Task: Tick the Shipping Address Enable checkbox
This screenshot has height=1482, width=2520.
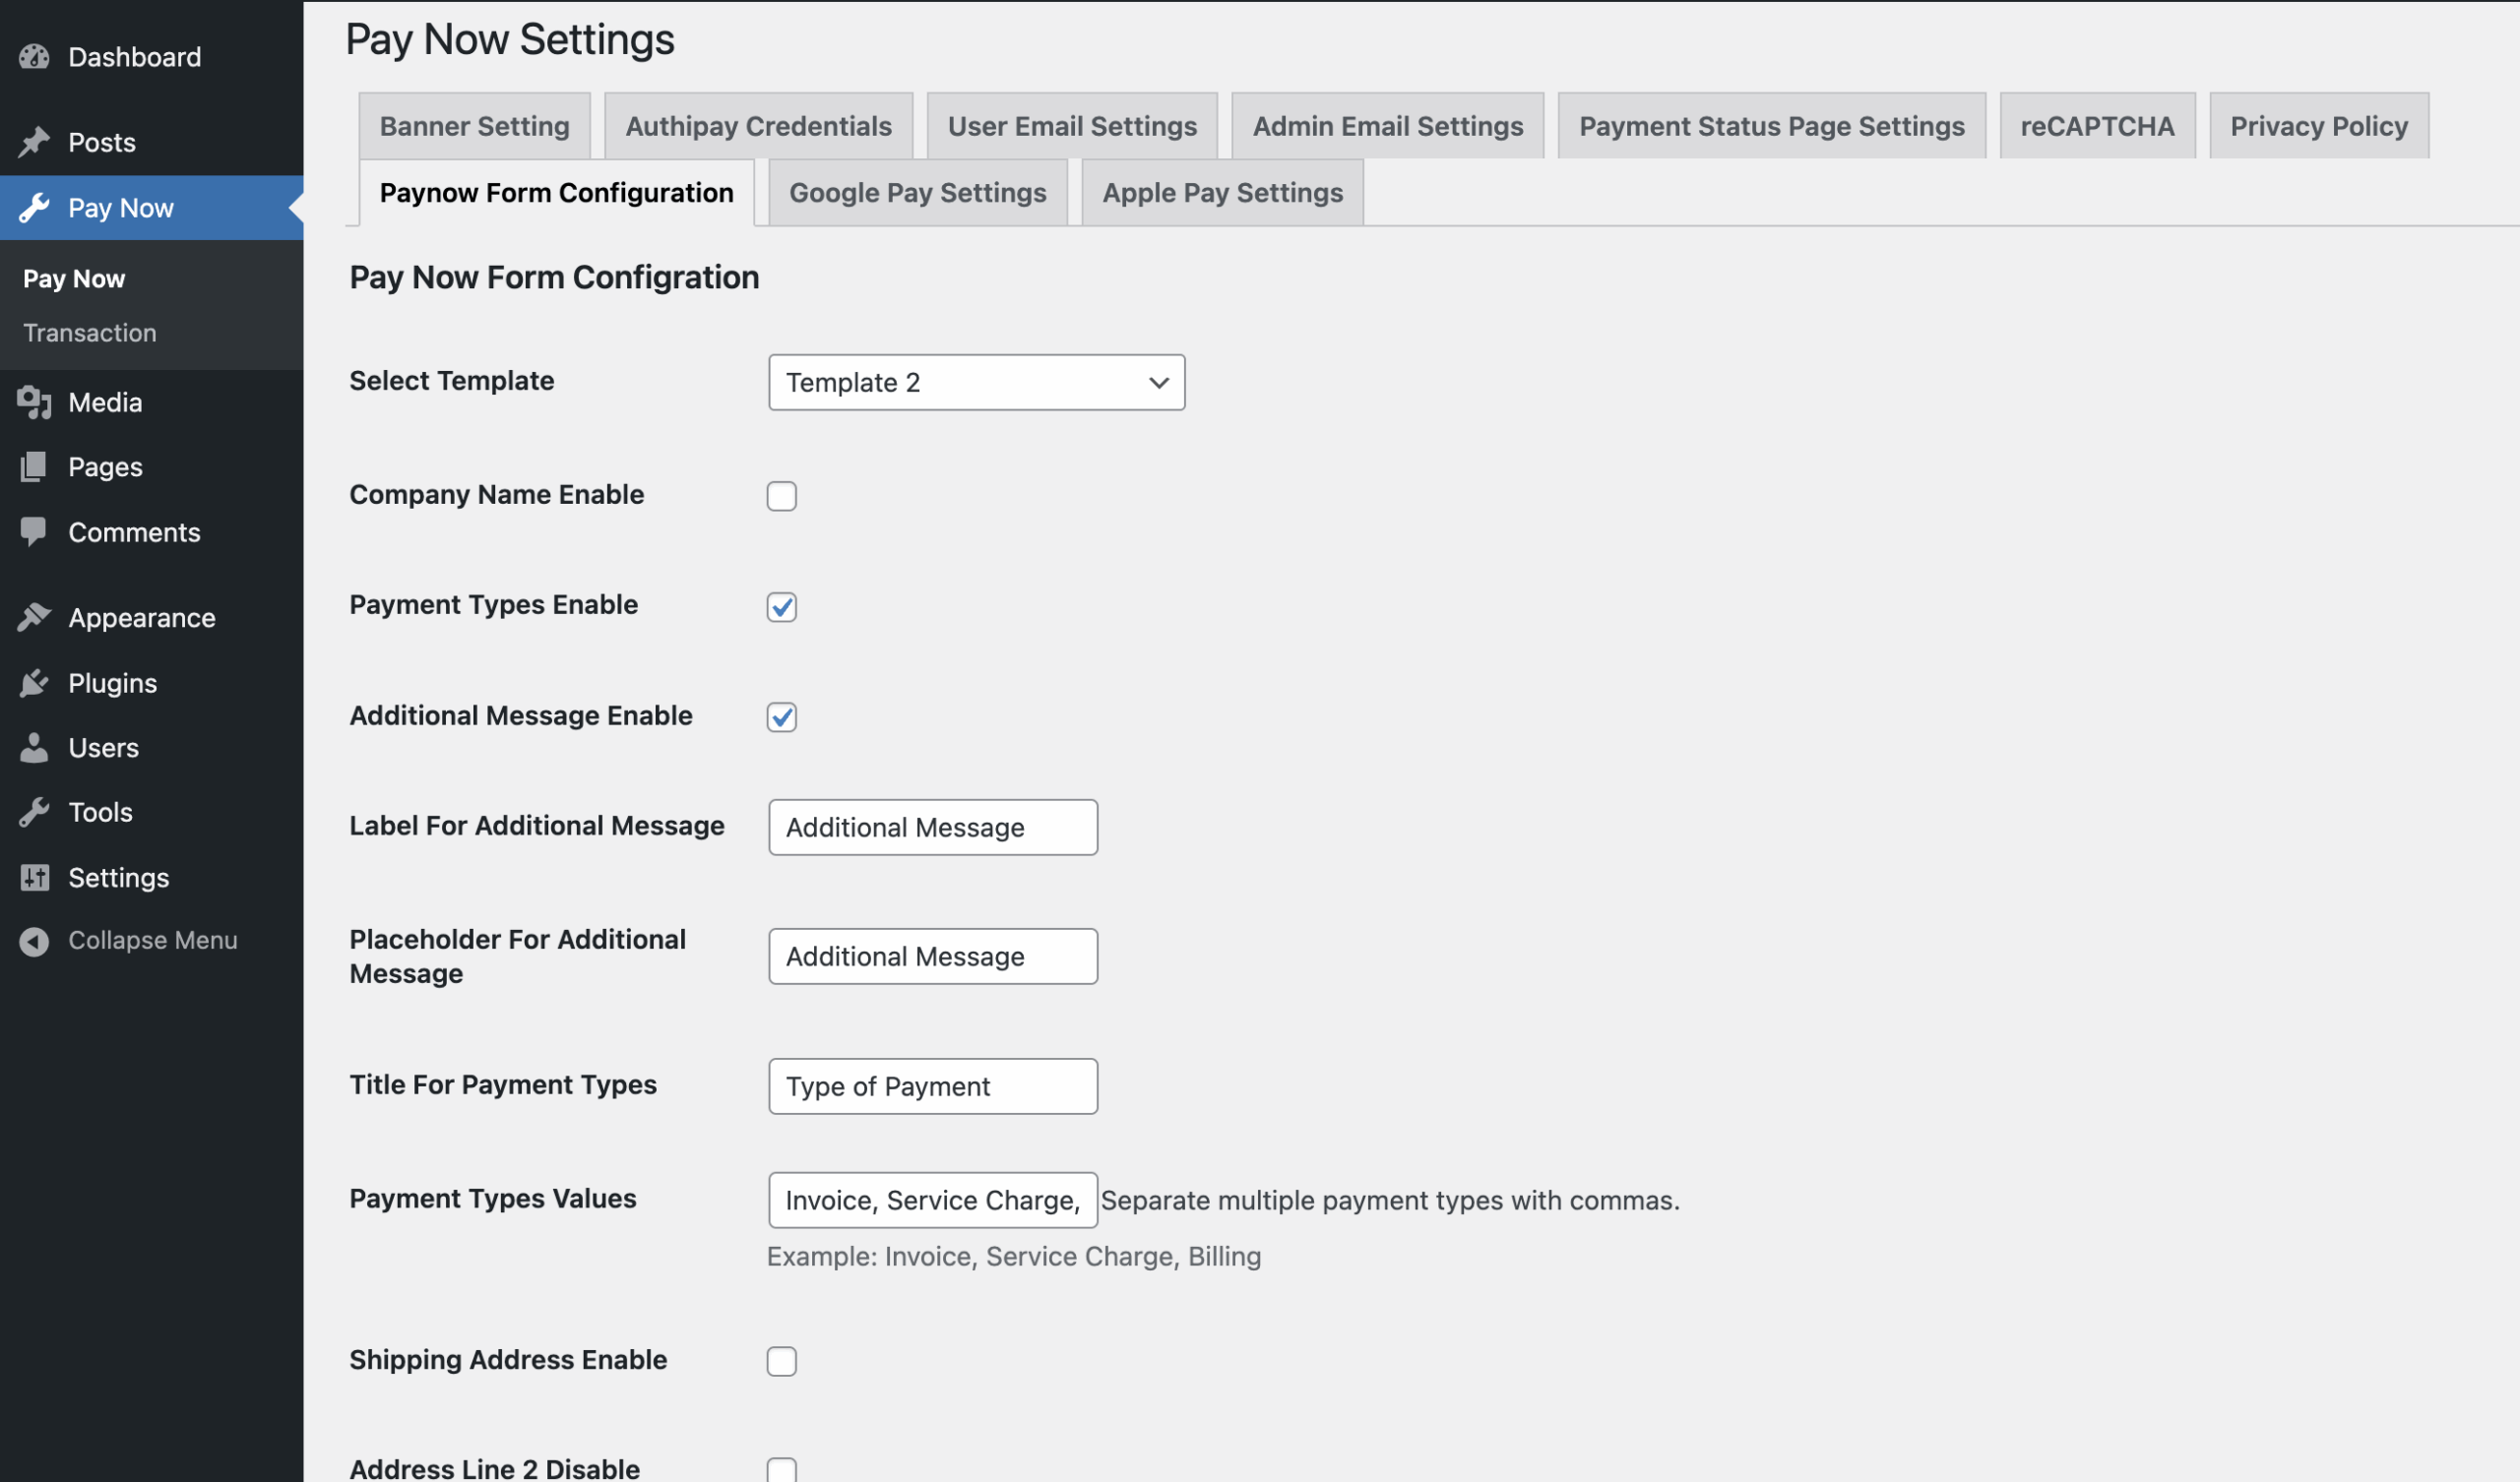Action: pos(781,1361)
